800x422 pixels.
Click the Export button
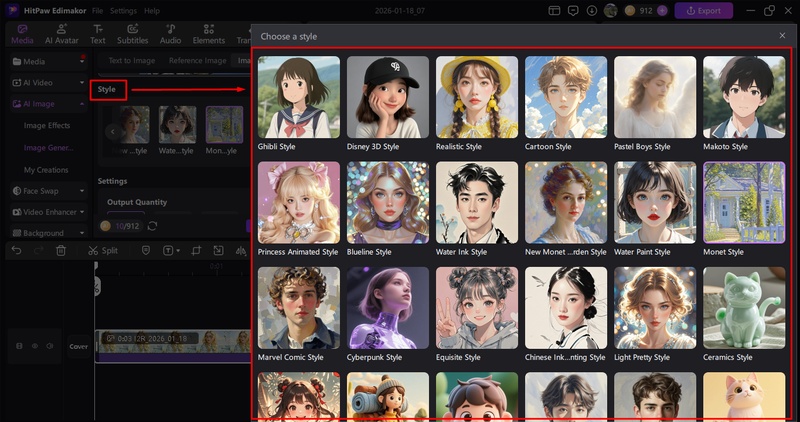(x=704, y=11)
